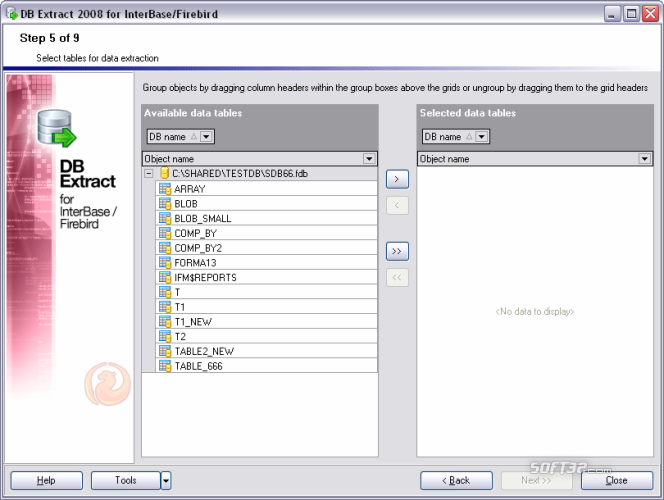Select the BLOB_SMALL table row
The image size is (664, 500).
point(266,218)
